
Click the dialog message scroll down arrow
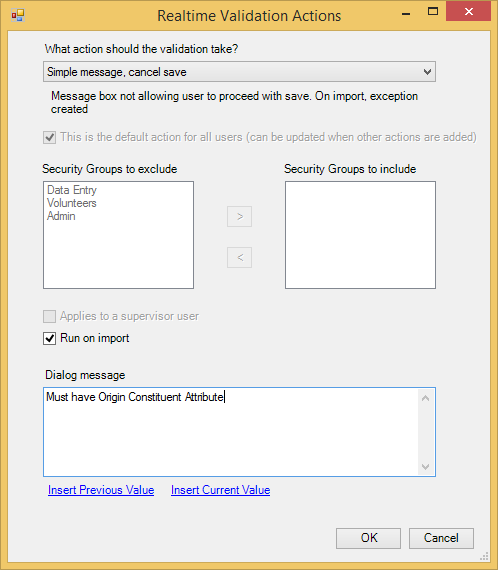426,466
